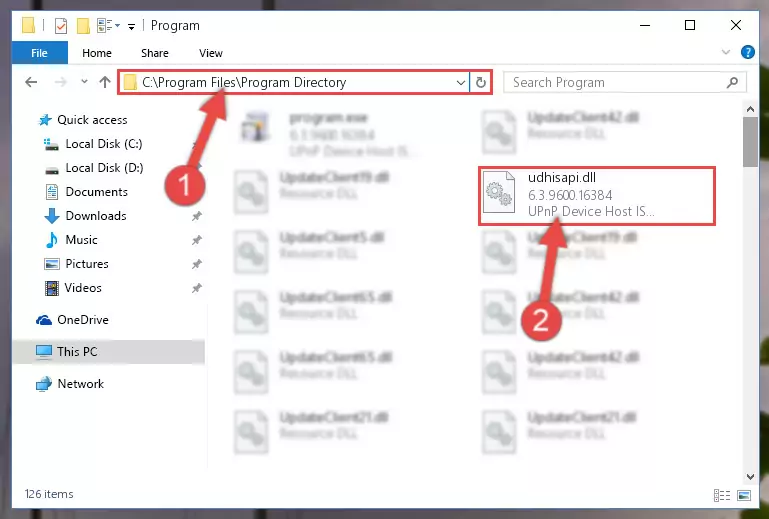Expand the address bar history dropdown
The width and height of the screenshot is (769, 519).
tap(461, 82)
